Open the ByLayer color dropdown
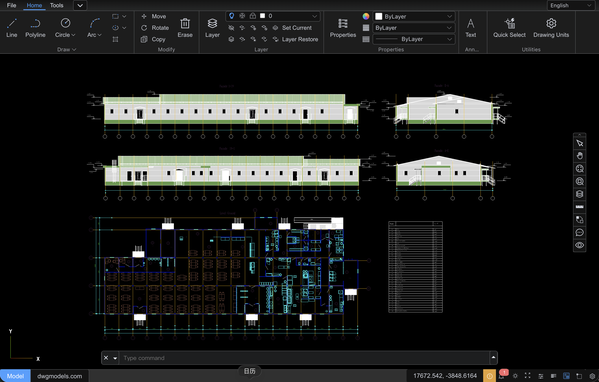Viewport: 599px width, 382px height. [x=449, y=16]
